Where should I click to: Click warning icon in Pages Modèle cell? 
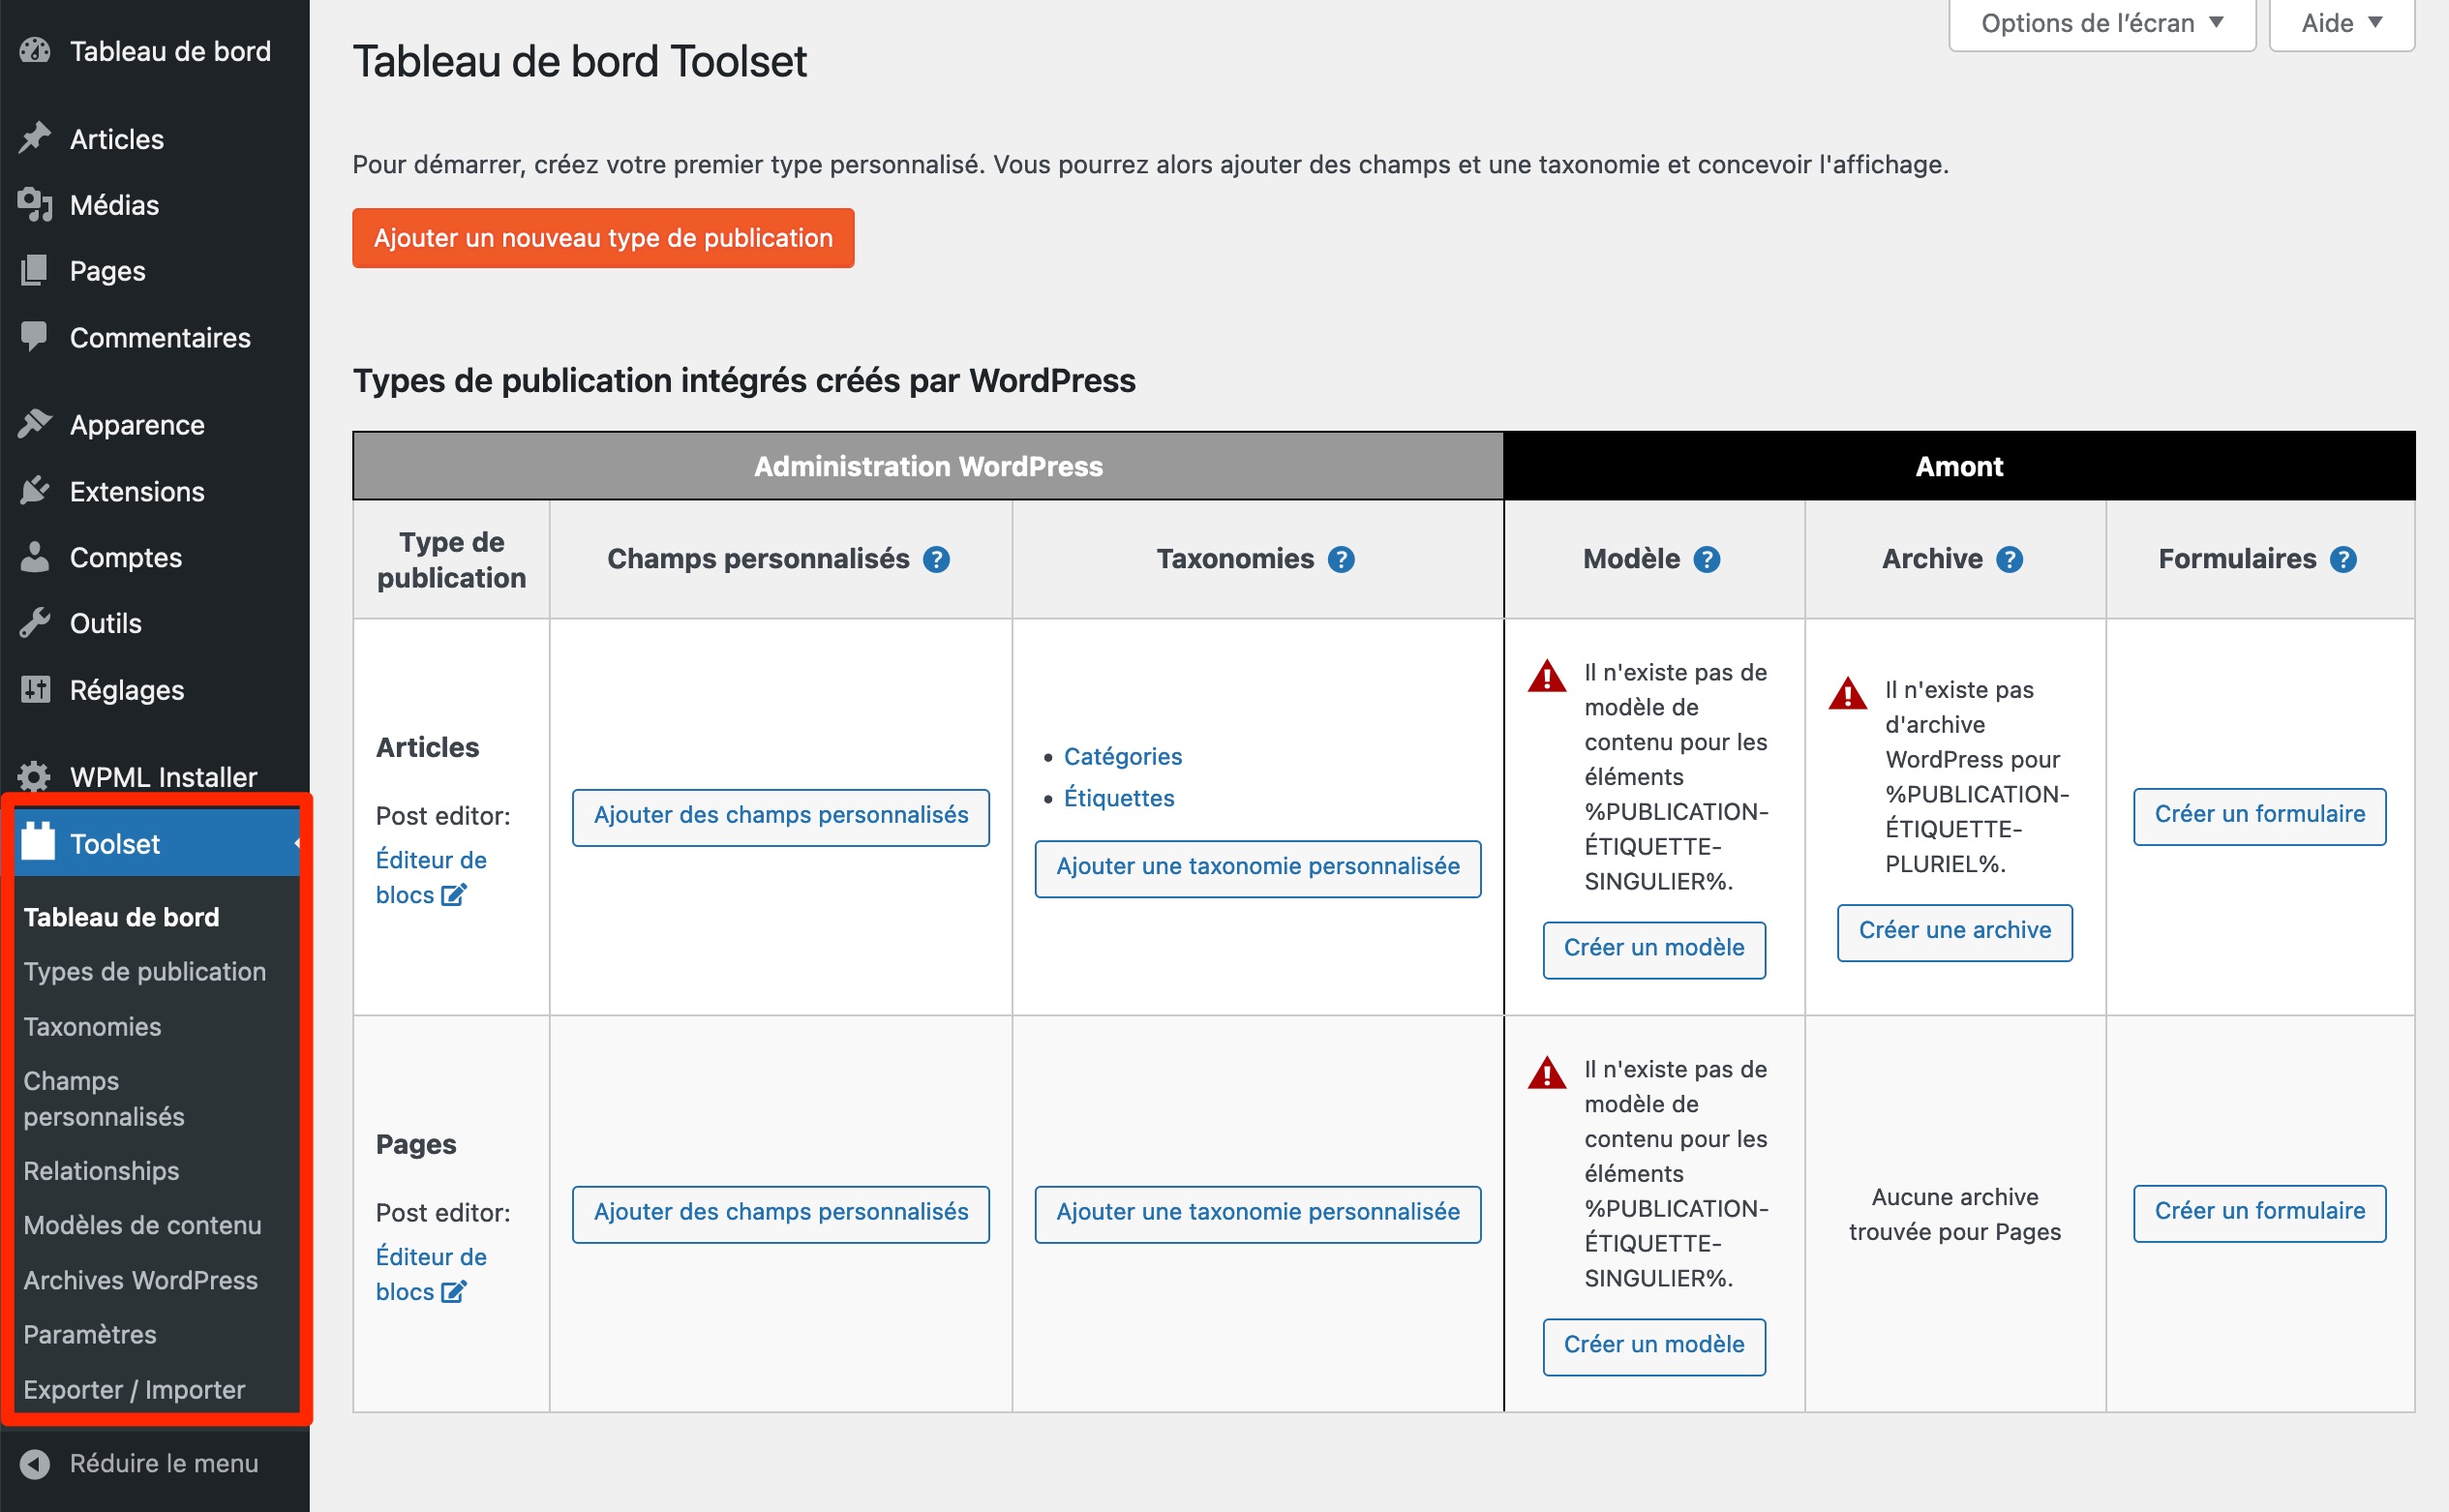pyautogui.click(x=1547, y=1073)
